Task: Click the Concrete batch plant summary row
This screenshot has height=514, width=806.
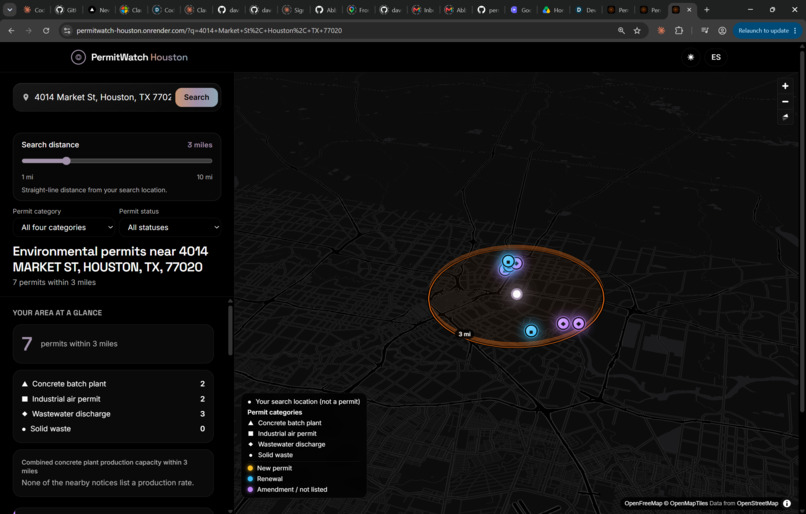Action: pyautogui.click(x=113, y=384)
